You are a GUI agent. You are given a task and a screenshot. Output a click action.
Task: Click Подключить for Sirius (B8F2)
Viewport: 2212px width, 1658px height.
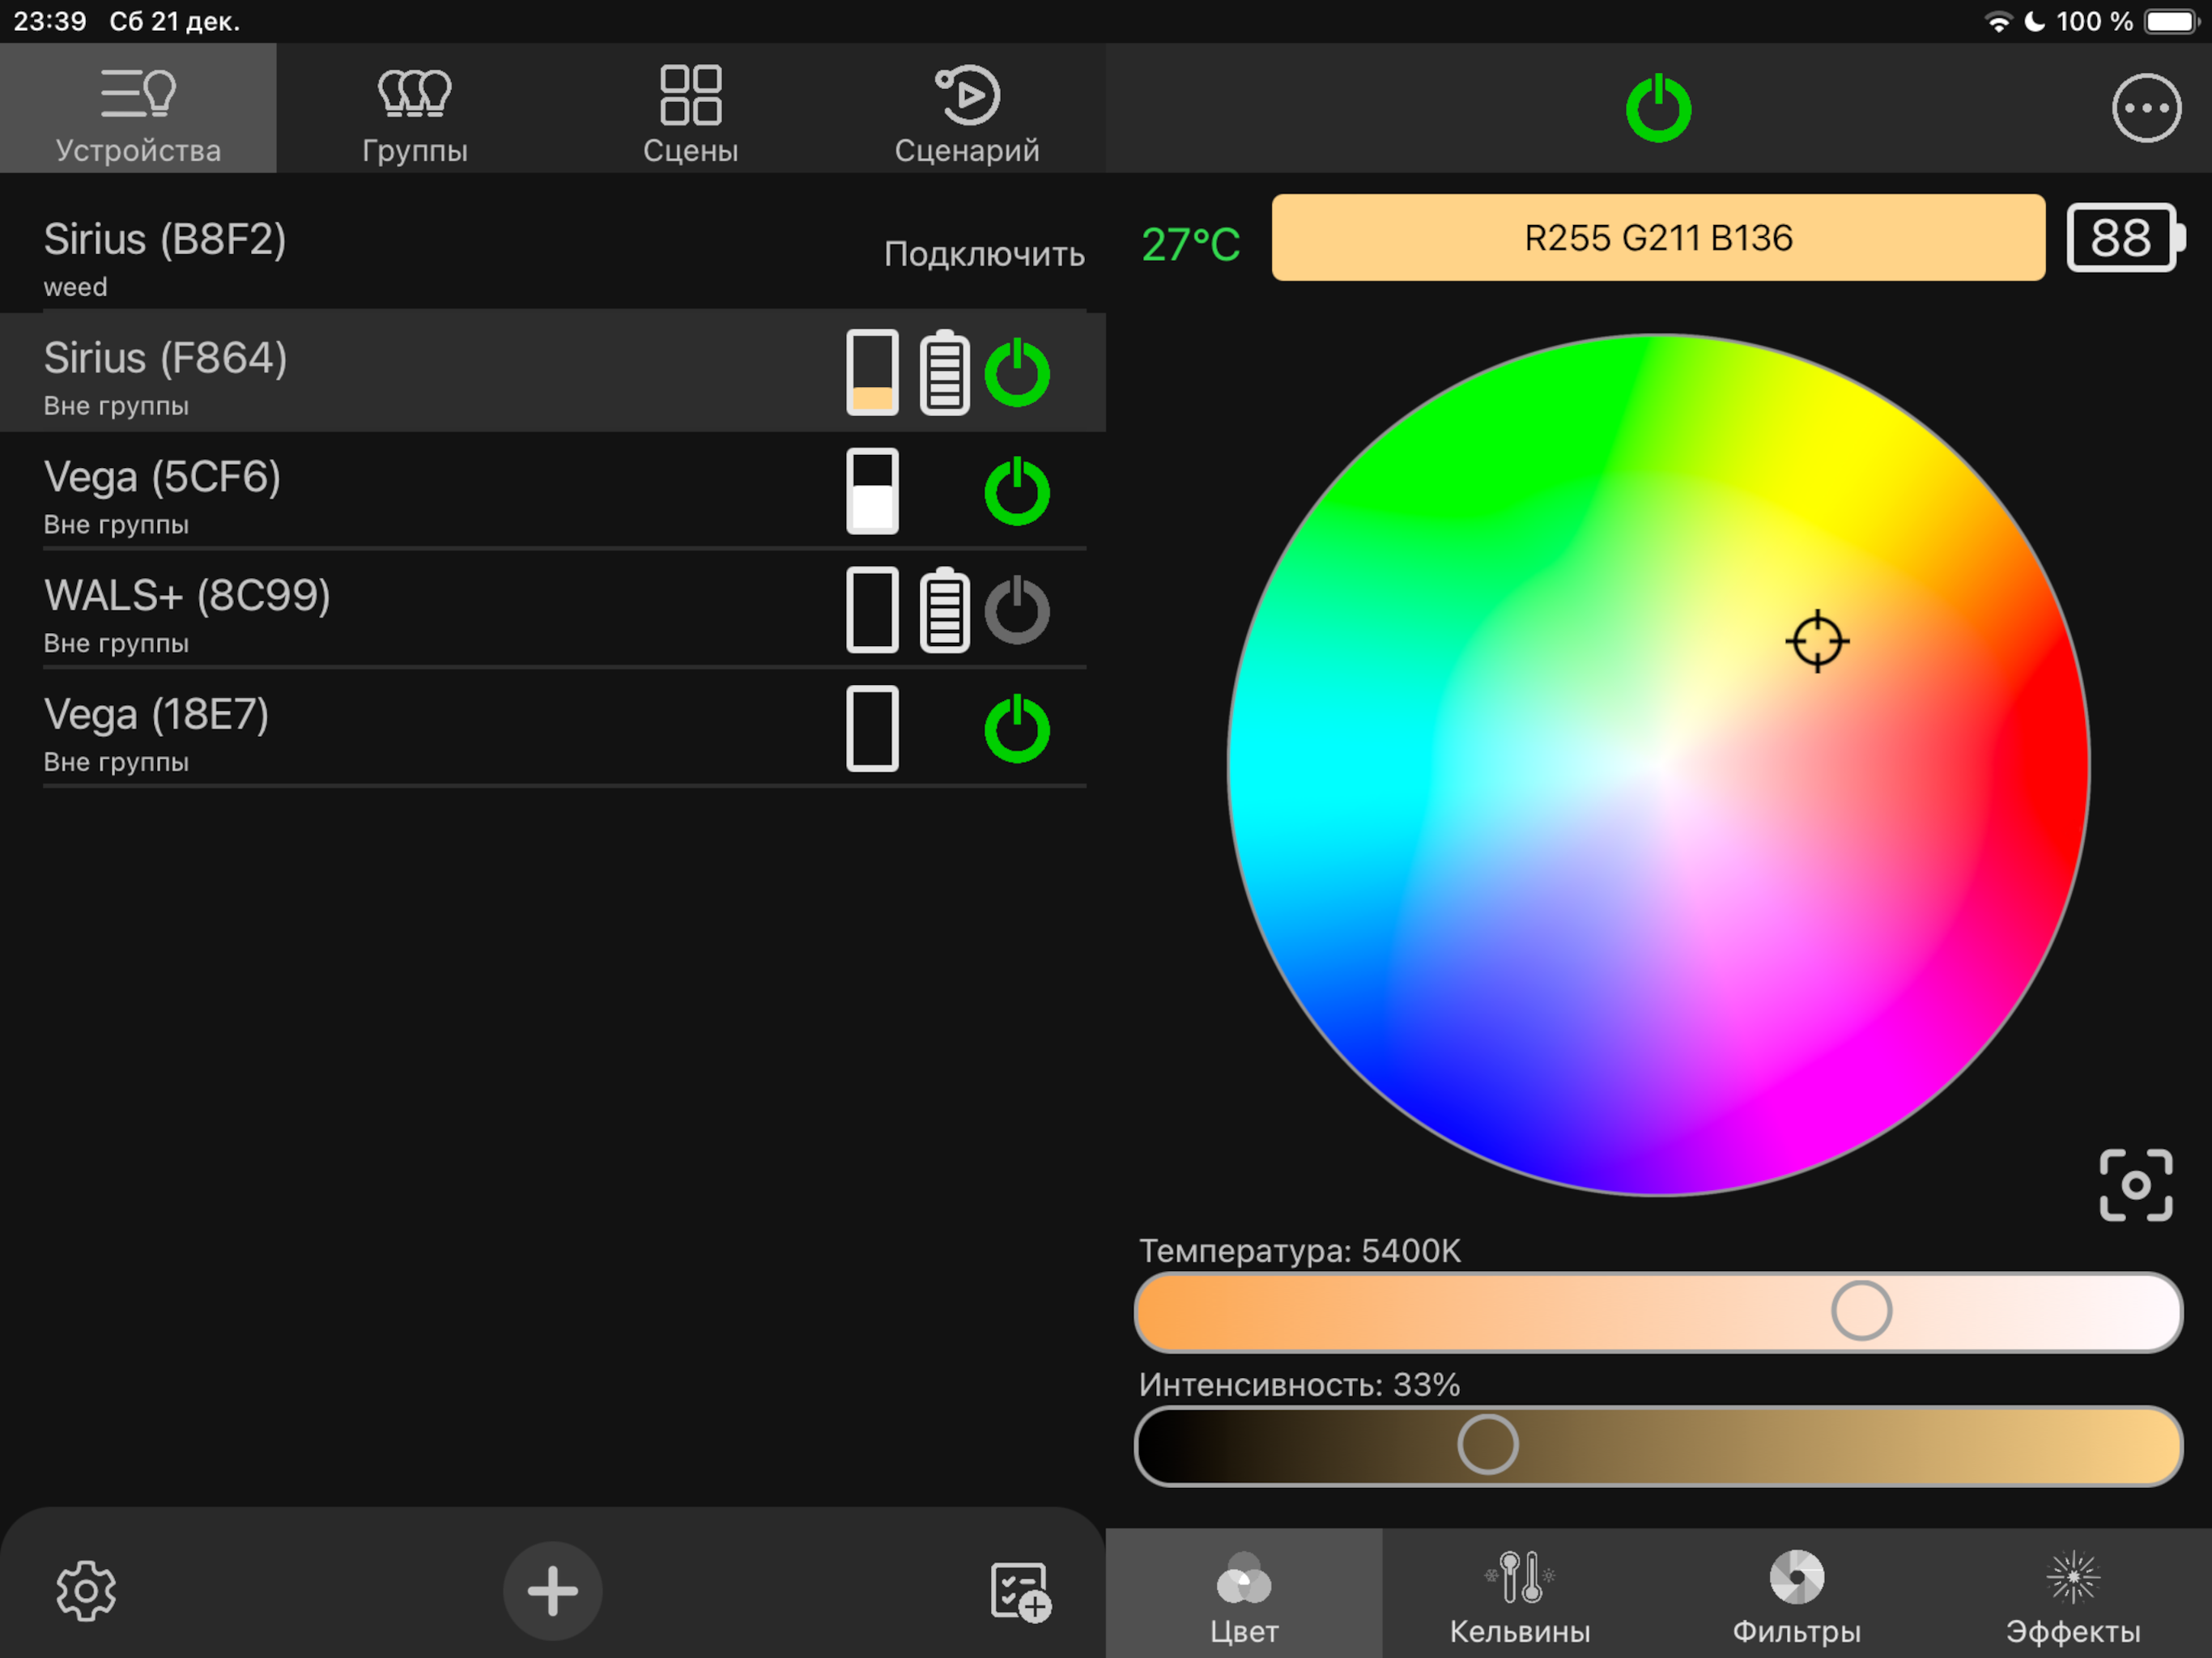click(984, 254)
